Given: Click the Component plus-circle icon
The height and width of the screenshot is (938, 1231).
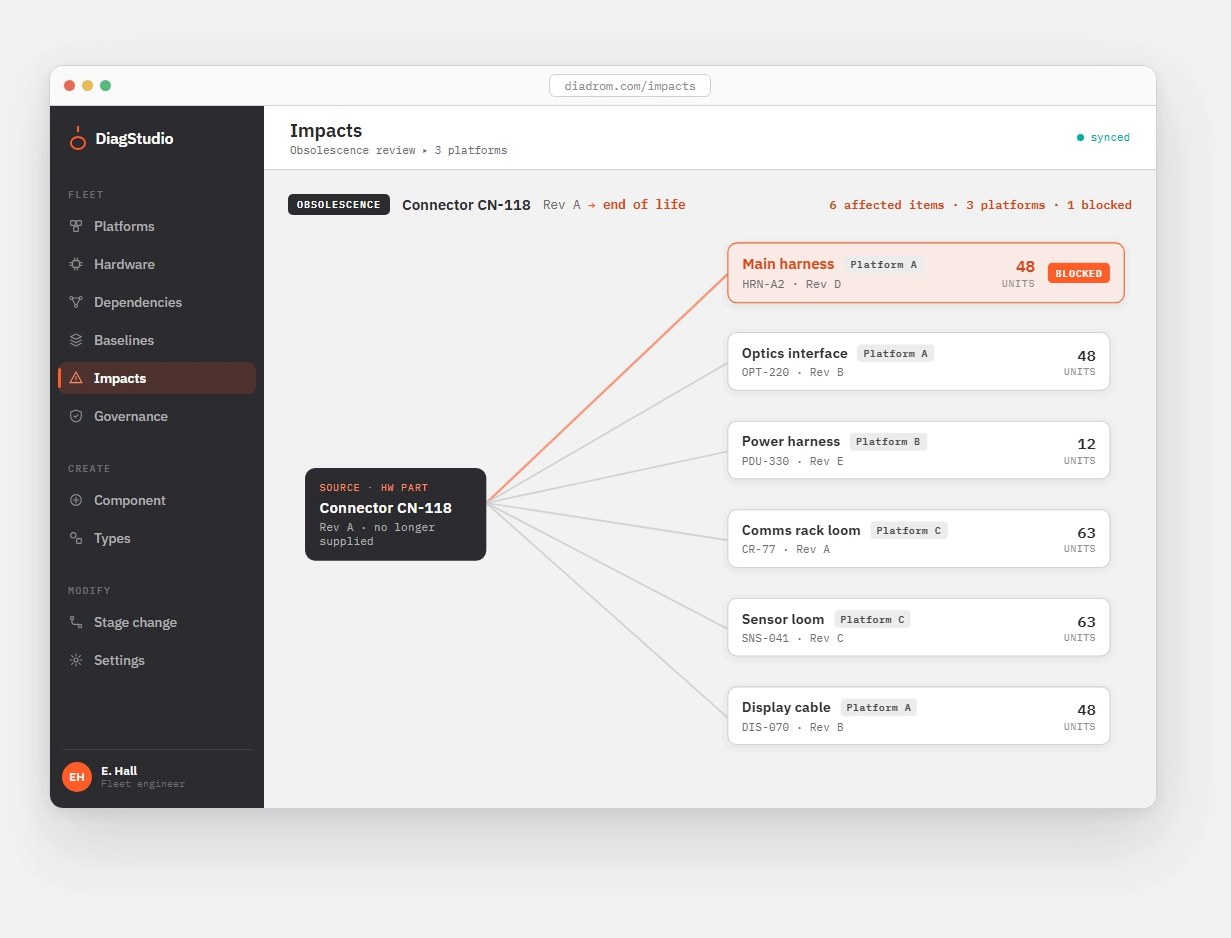Looking at the screenshot, I should click(x=76, y=501).
